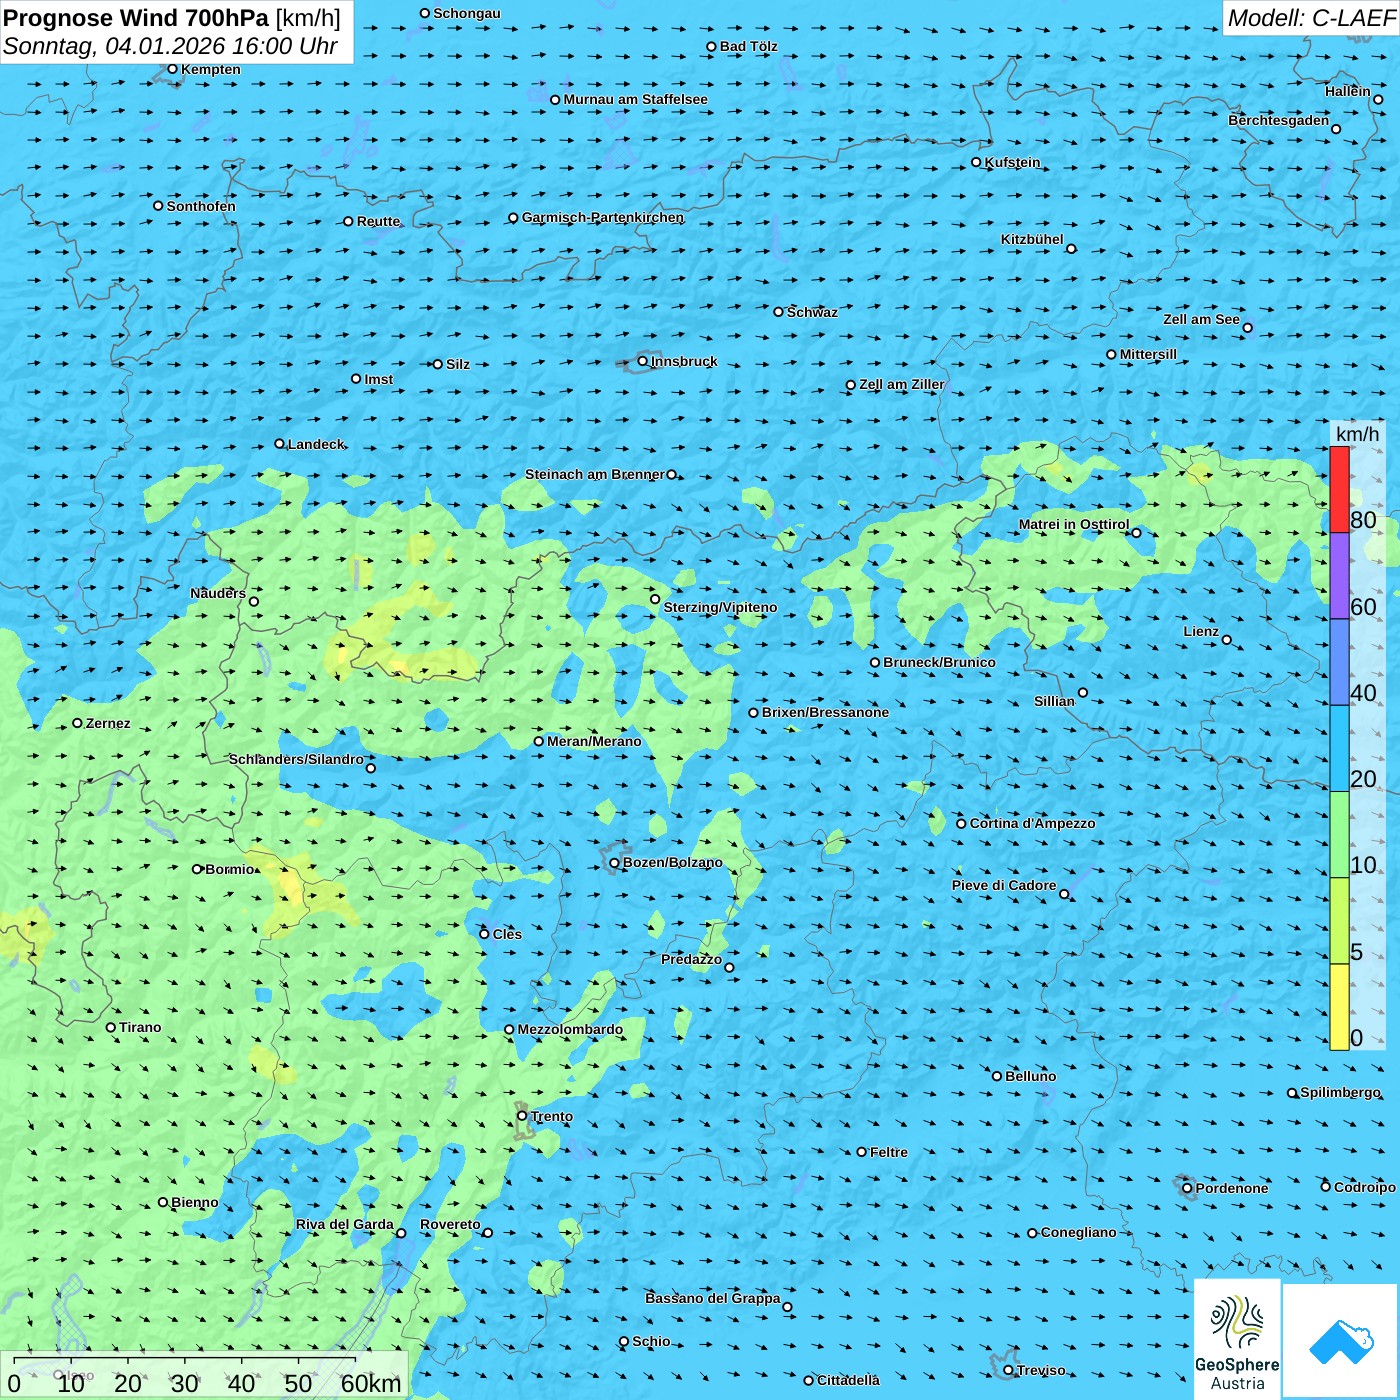
Task: Select the date 'Sonntag, 04.01.2026 16:00 Uhr'
Action: point(171,46)
